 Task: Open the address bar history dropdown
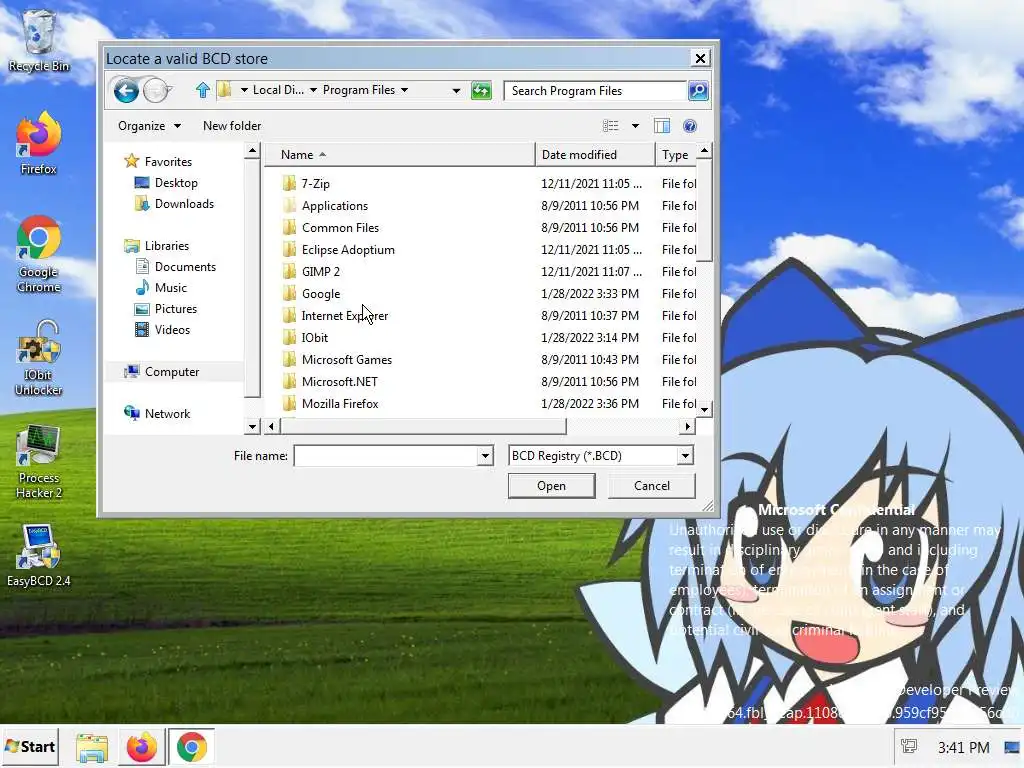[456, 91]
